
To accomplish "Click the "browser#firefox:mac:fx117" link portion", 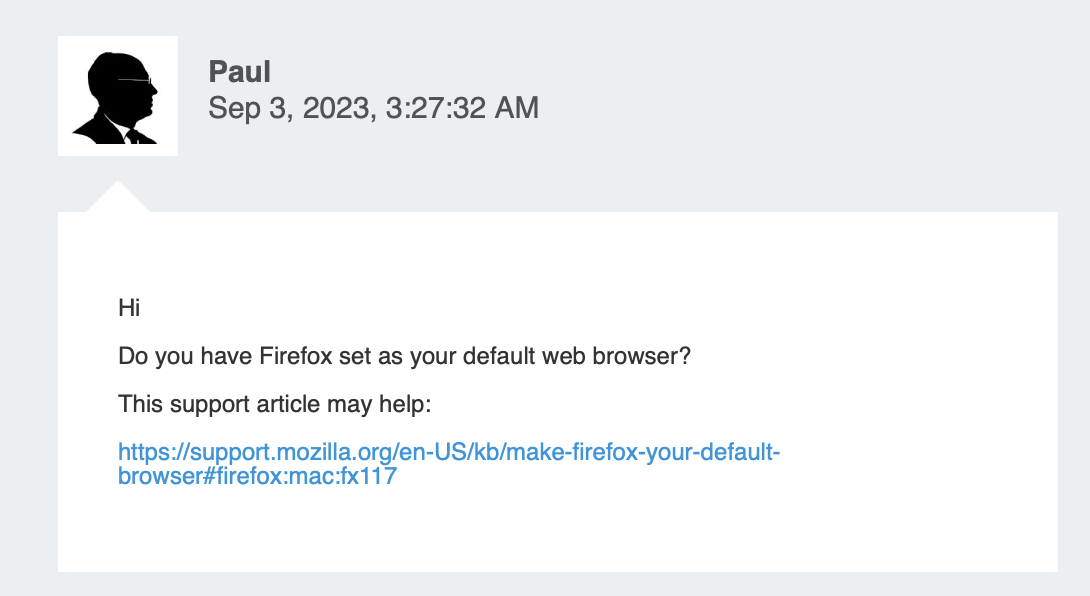I will [x=257, y=477].
